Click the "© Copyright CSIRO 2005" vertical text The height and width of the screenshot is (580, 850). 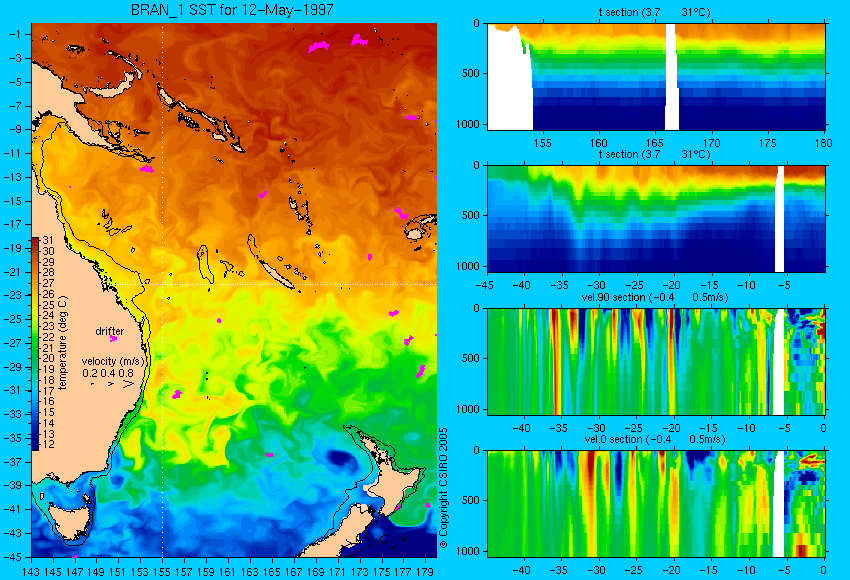pyautogui.click(x=443, y=488)
